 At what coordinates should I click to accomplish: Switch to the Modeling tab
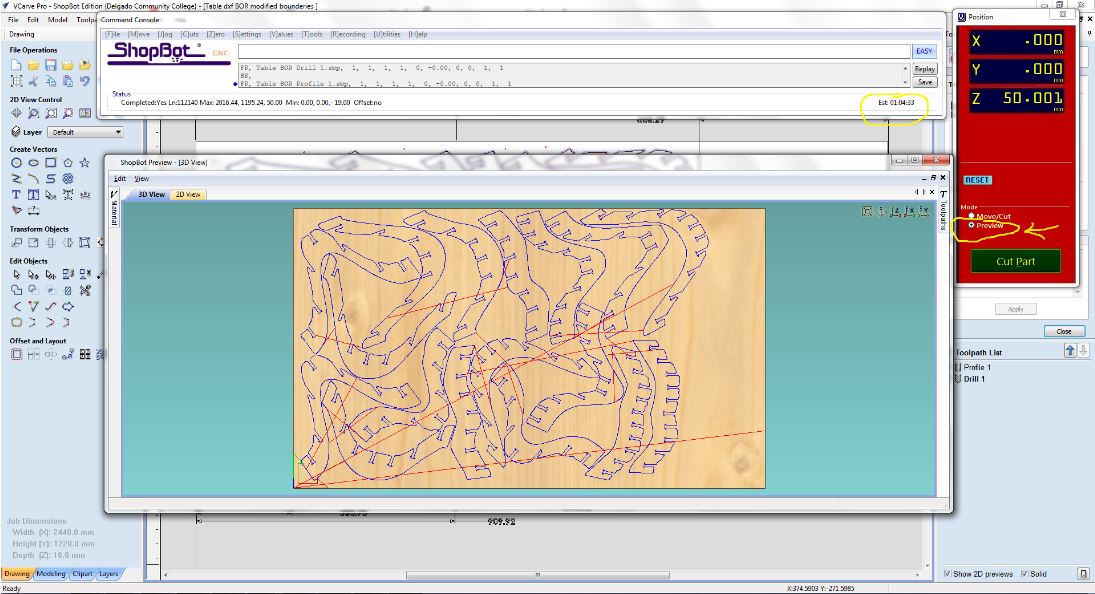51,574
